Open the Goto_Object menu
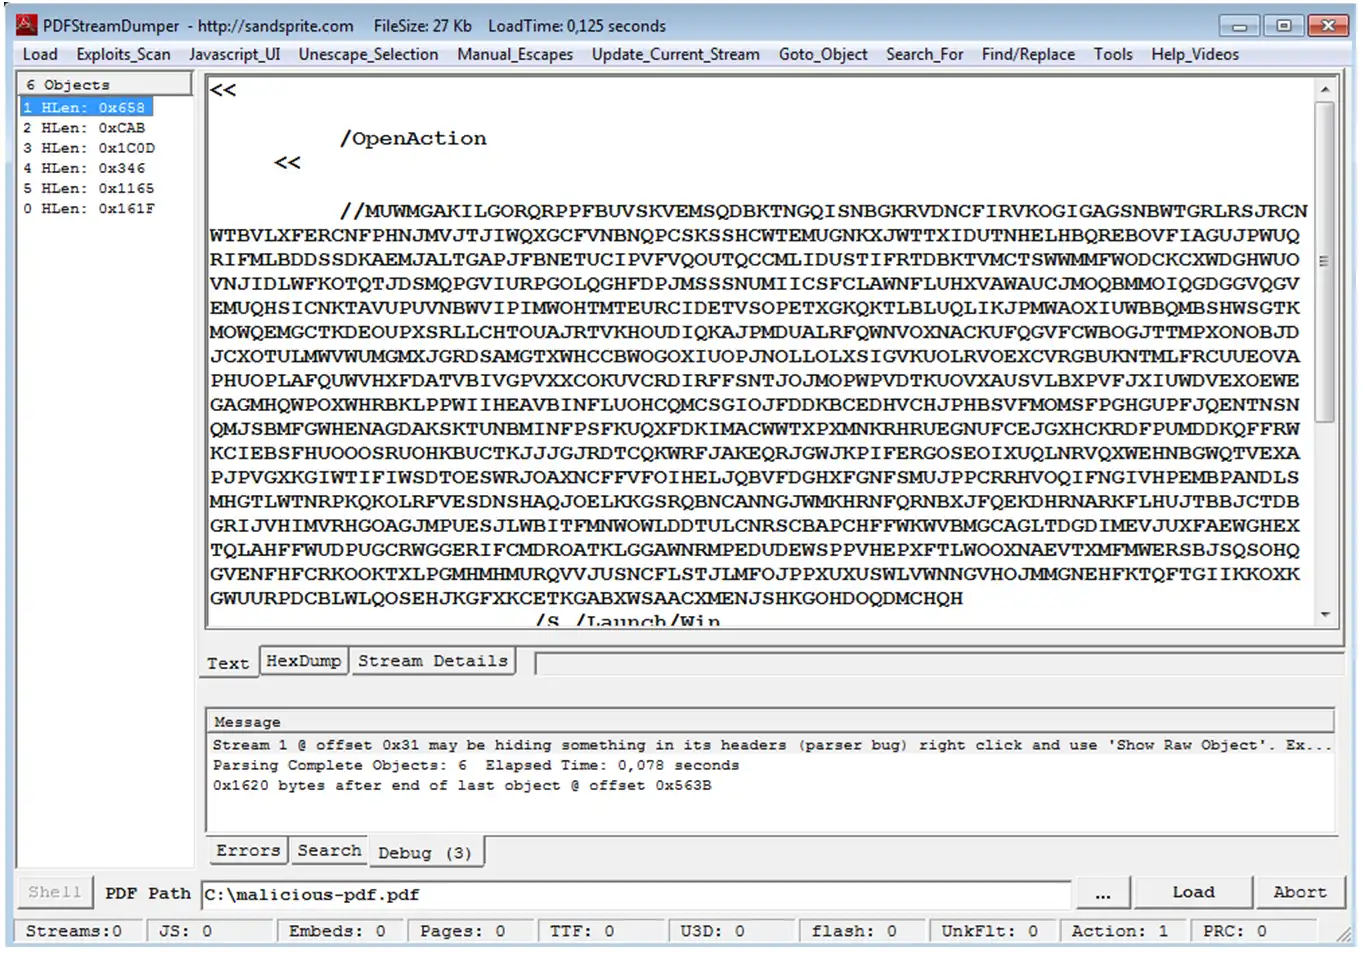The image size is (1363, 953). (823, 54)
